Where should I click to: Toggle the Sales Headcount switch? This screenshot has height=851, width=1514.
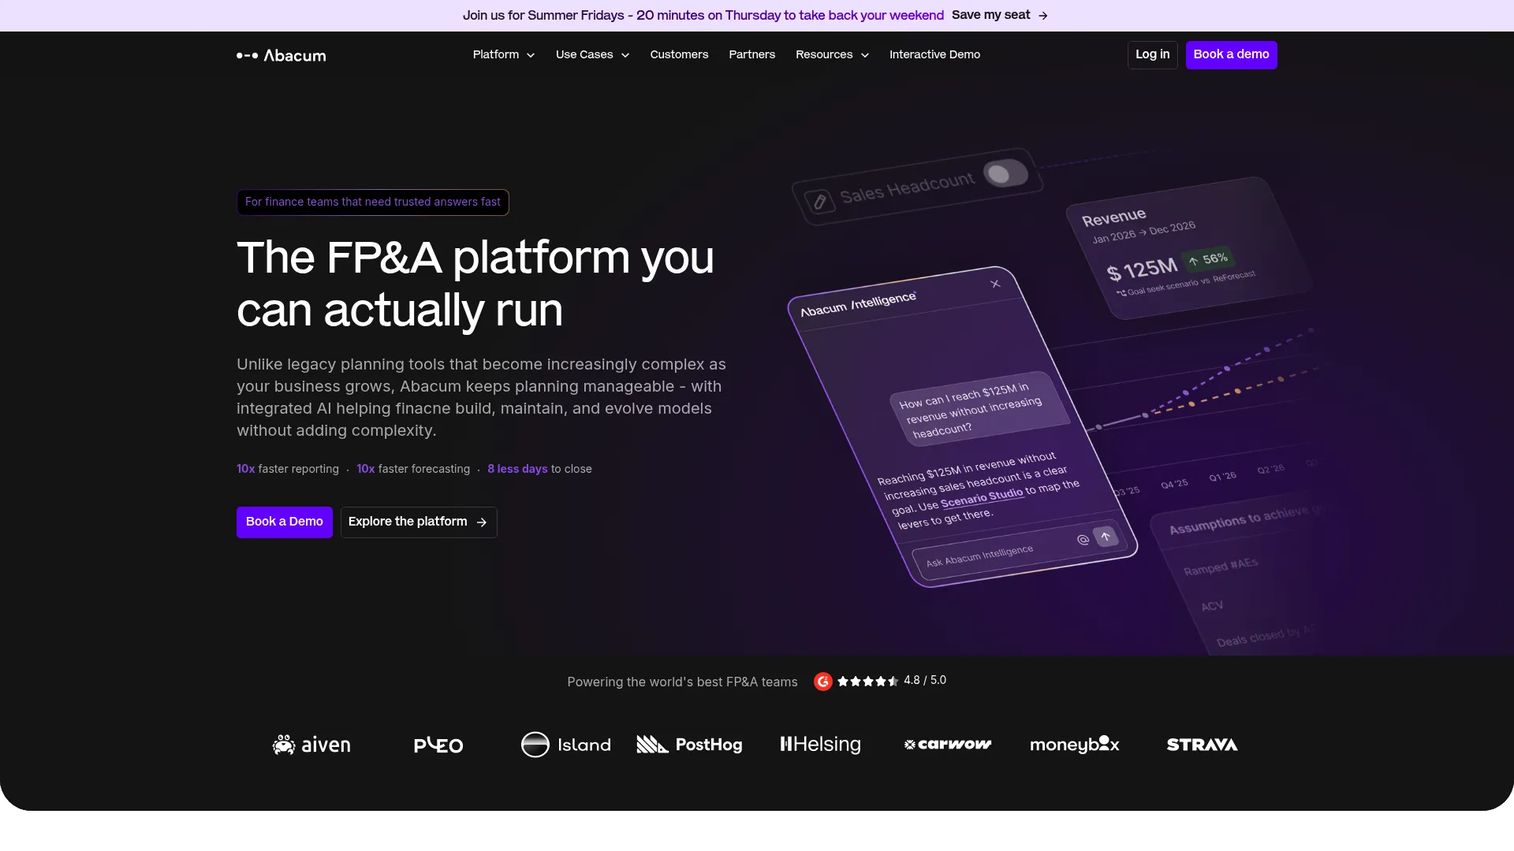click(x=1005, y=174)
